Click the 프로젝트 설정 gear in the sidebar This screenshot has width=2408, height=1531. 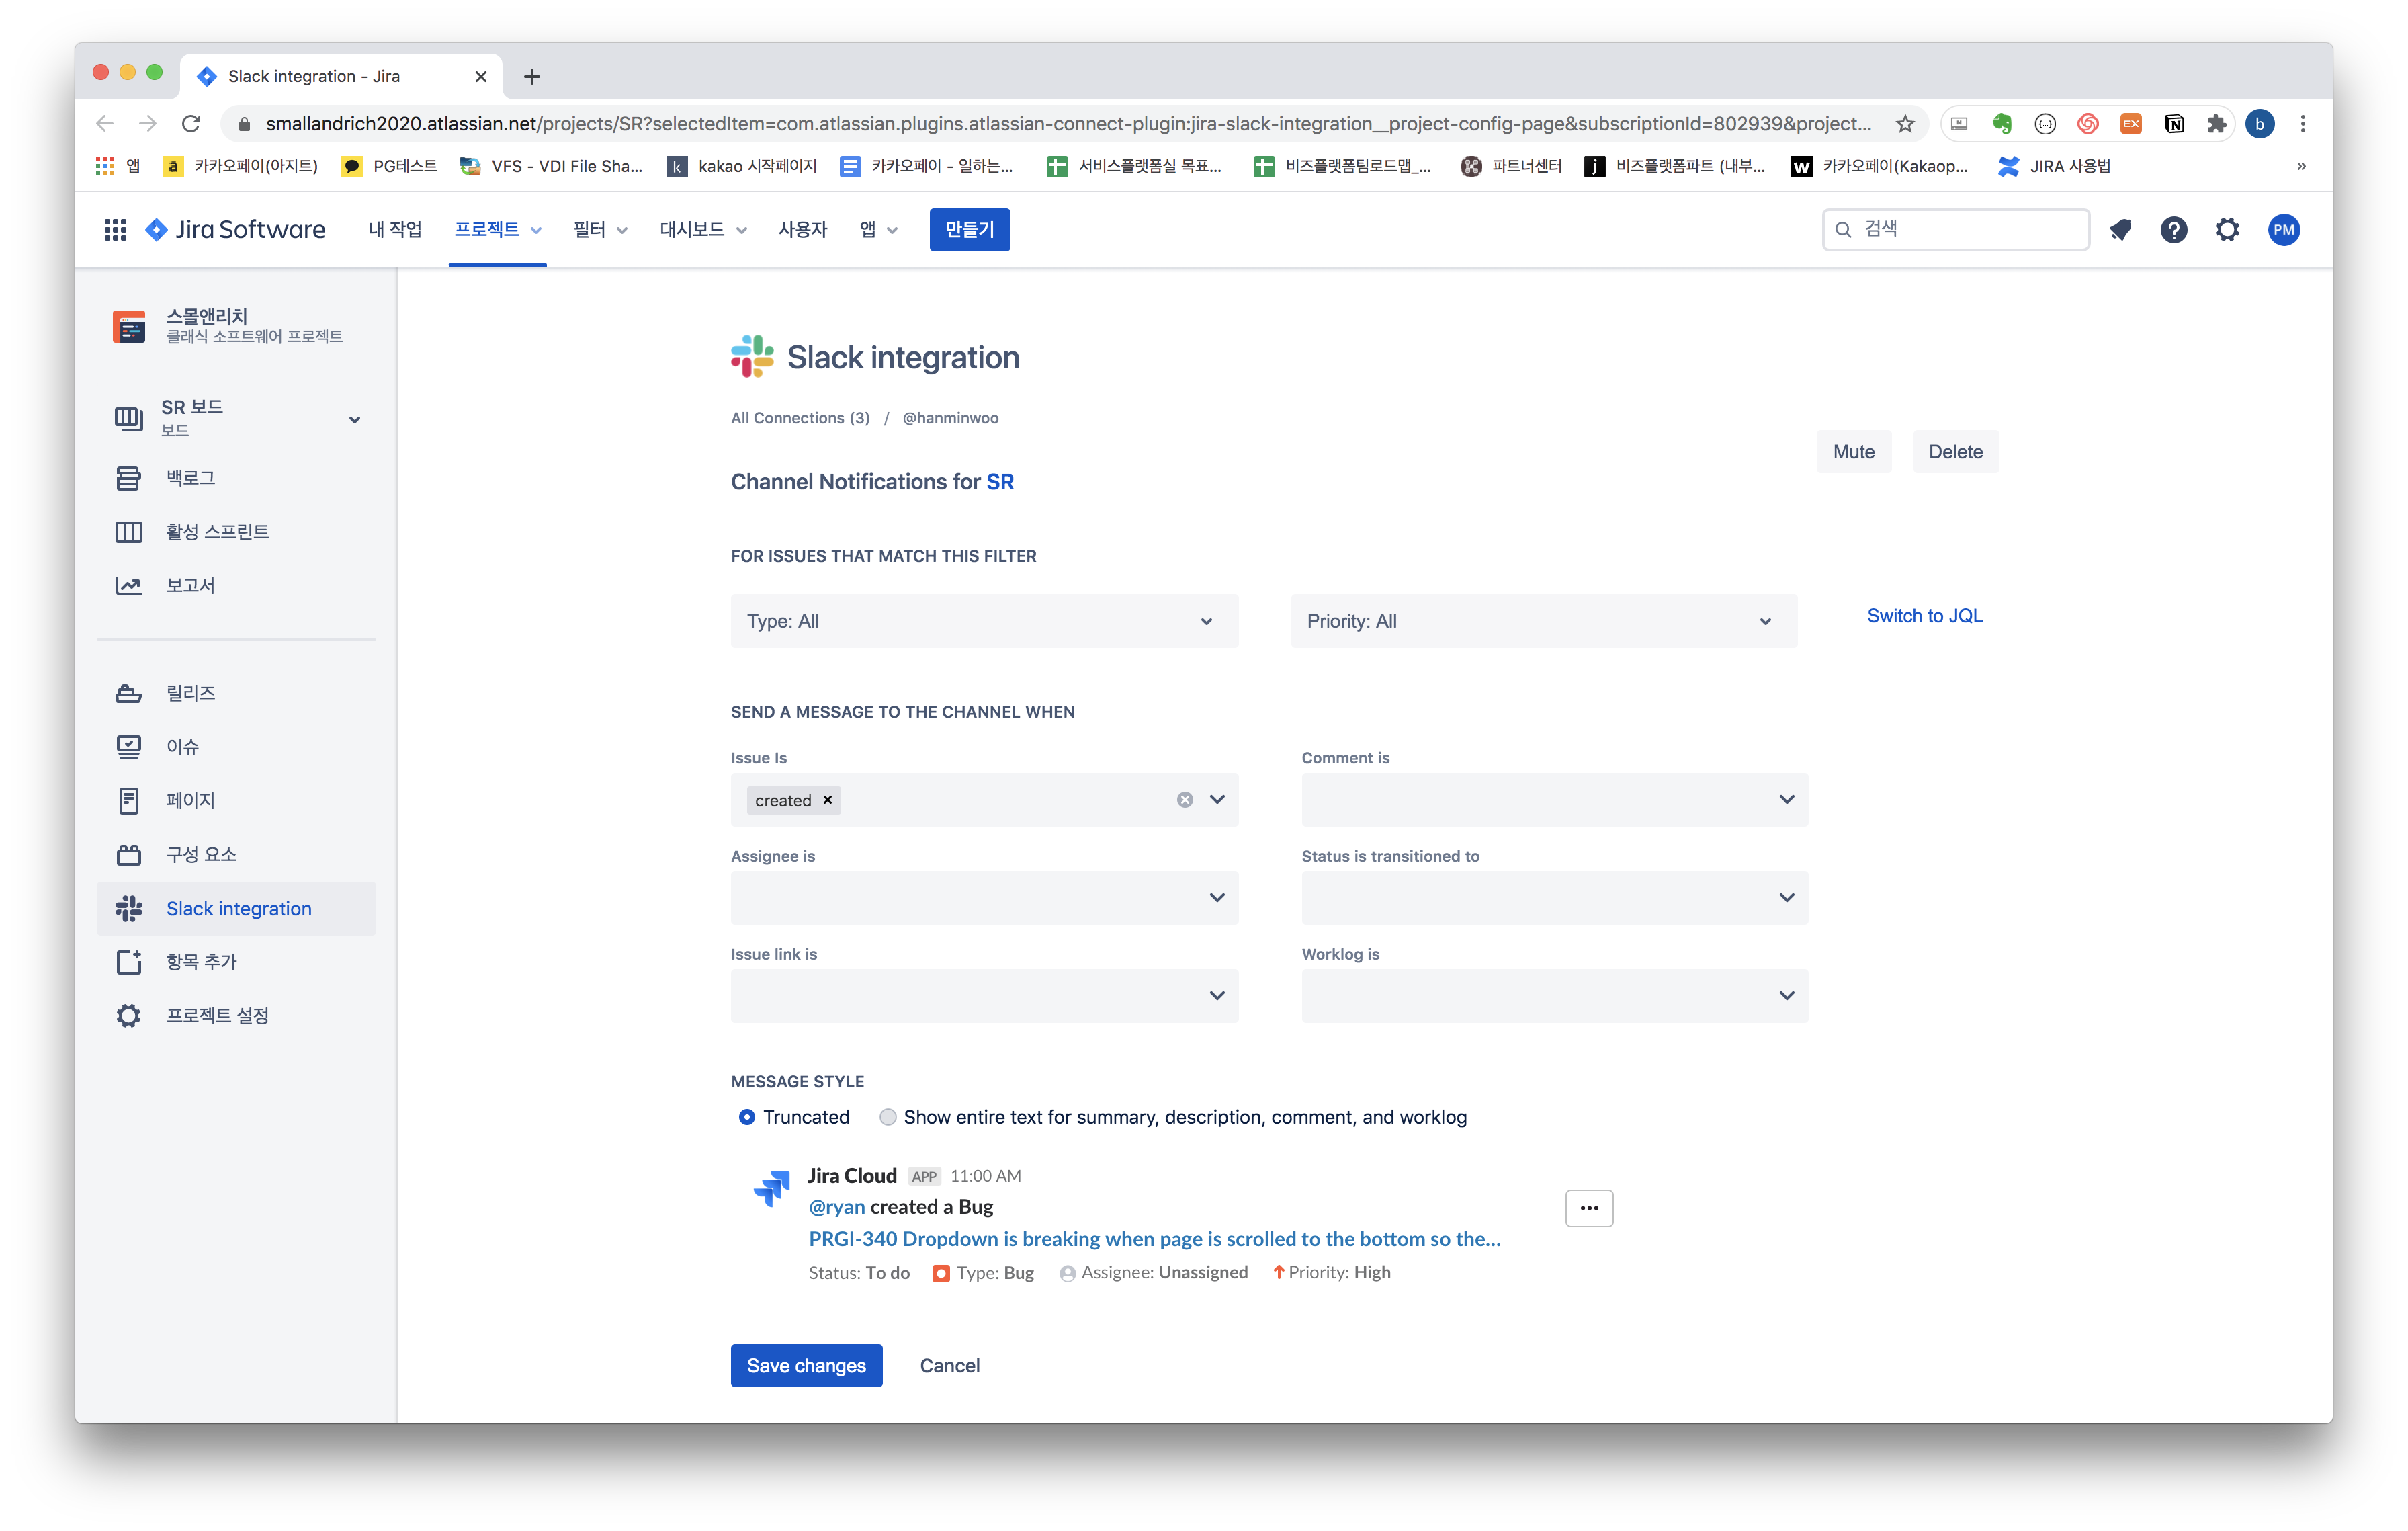[129, 1016]
